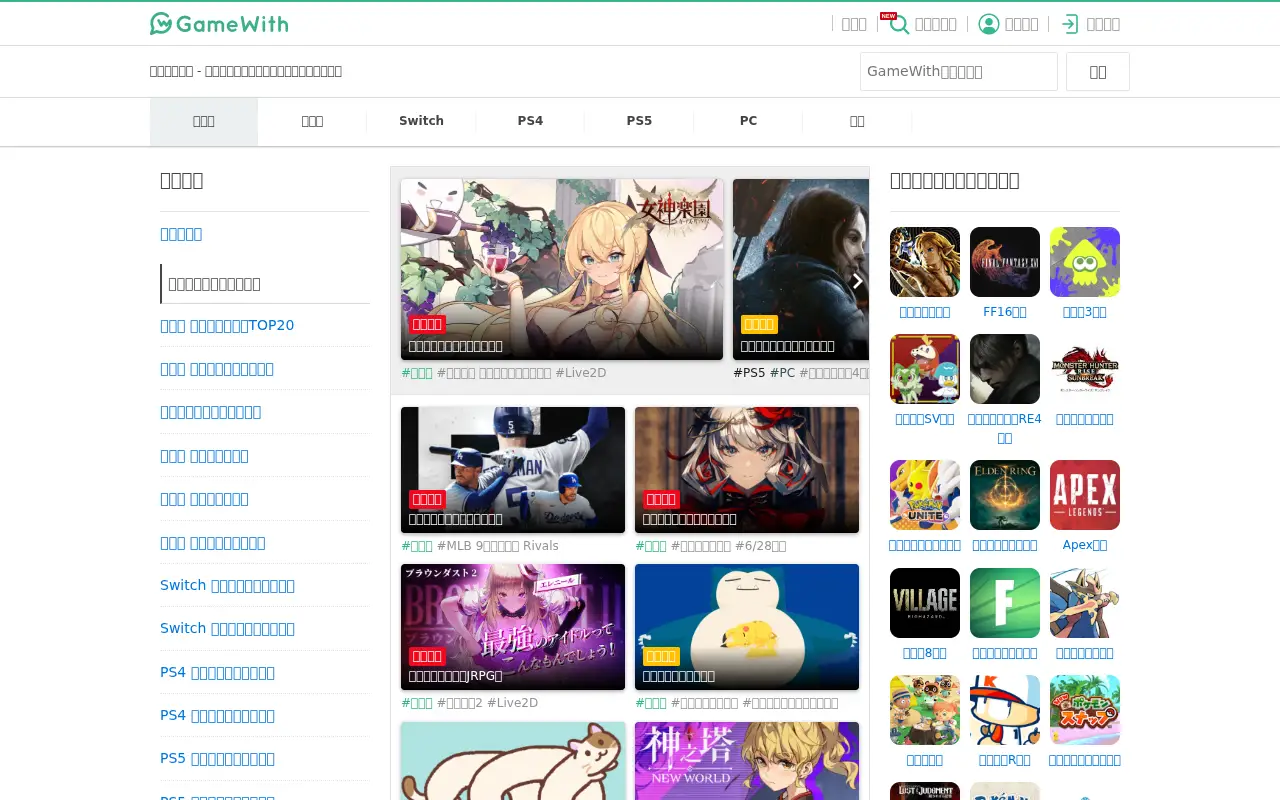Open the Resident Evil Village icon
This screenshot has height=800, width=1280.
point(925,603)
